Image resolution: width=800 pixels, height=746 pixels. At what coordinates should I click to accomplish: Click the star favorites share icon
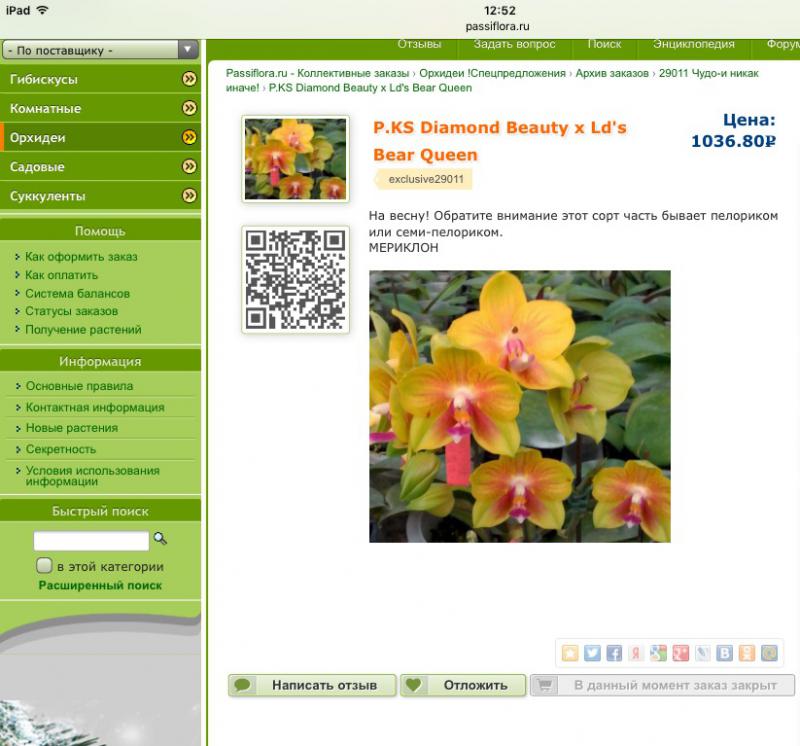(x=570, y=653)
